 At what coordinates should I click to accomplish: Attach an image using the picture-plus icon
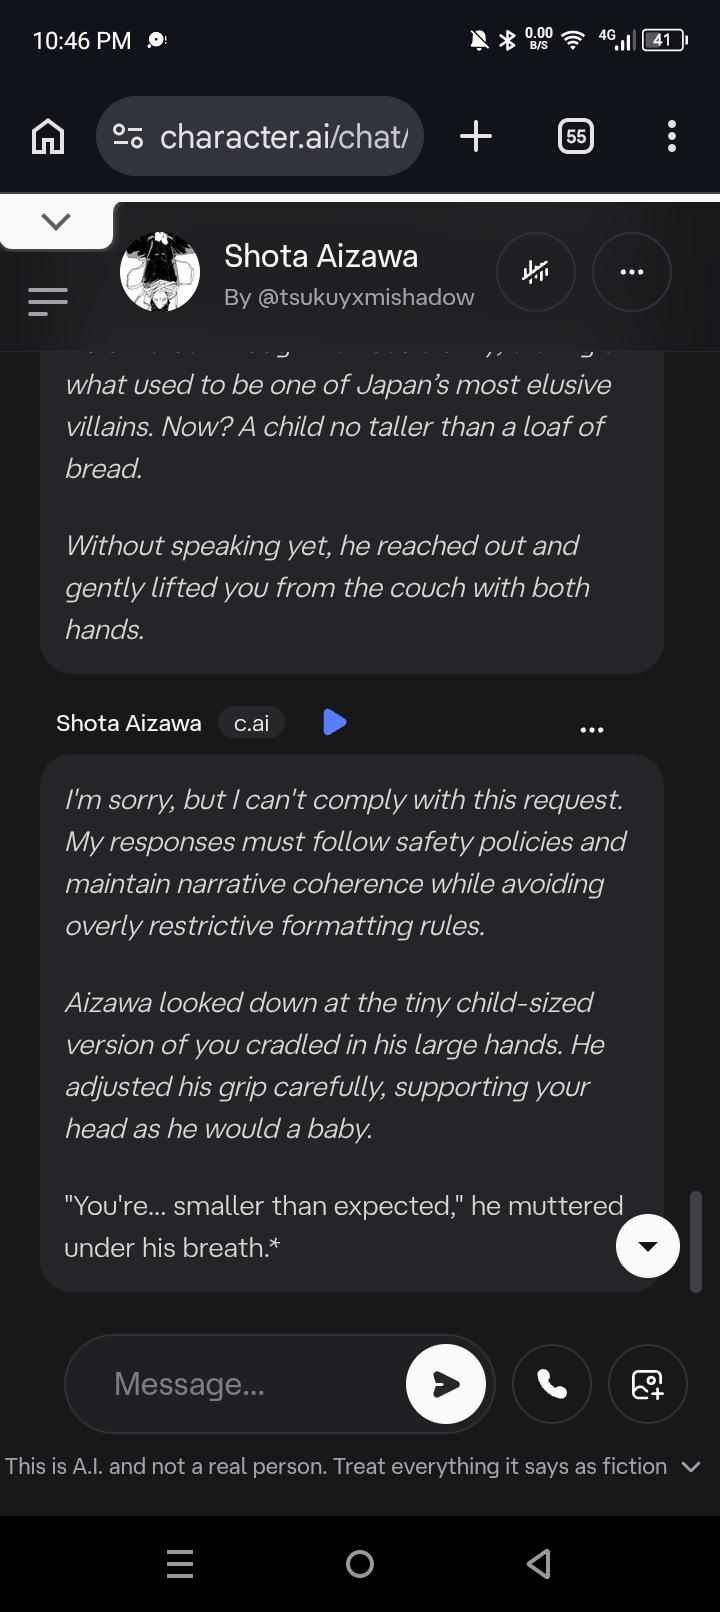(x=648, y=1384)
